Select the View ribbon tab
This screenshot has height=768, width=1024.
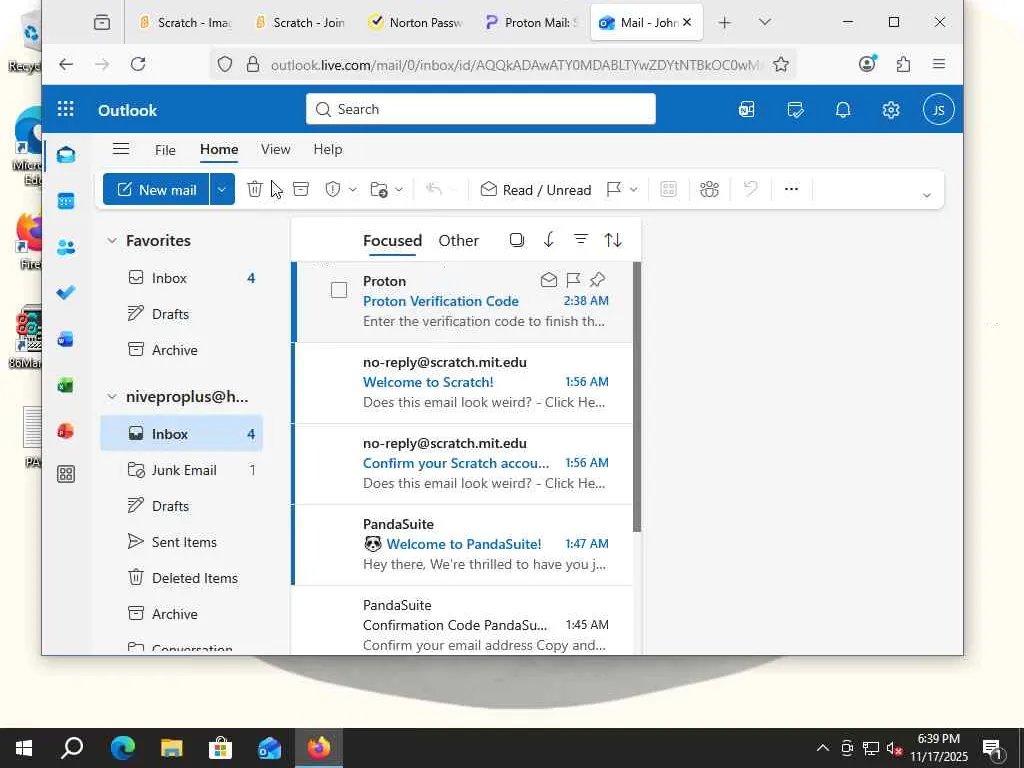pos(276,150)
